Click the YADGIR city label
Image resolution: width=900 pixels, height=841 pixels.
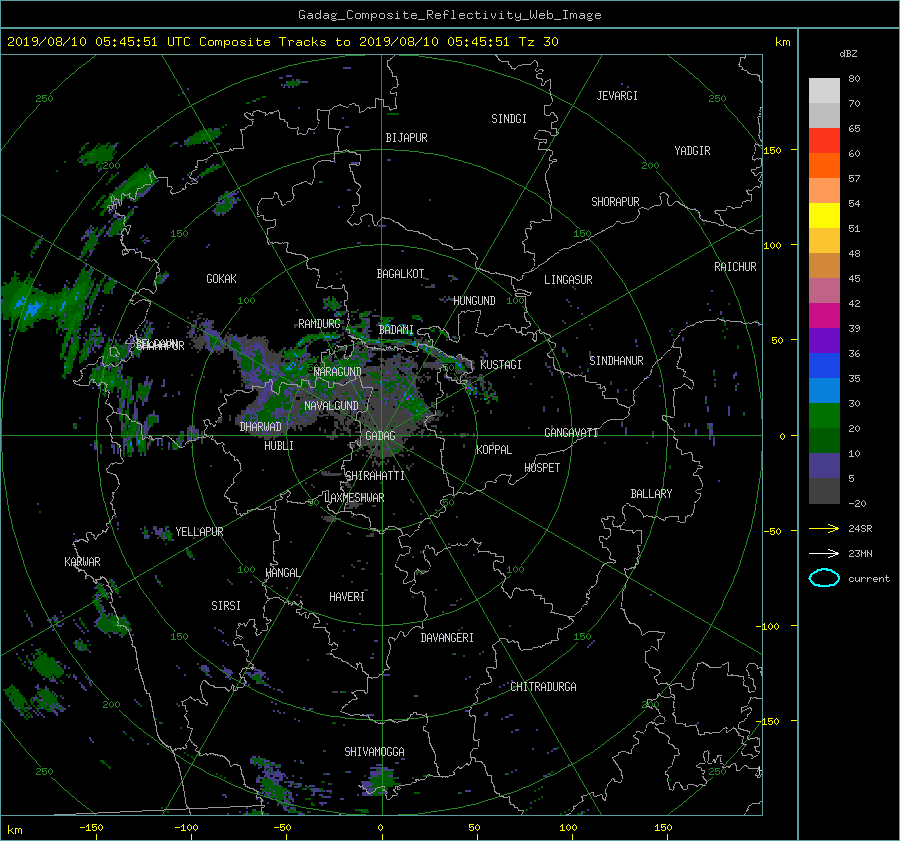(x=692, y=151)
